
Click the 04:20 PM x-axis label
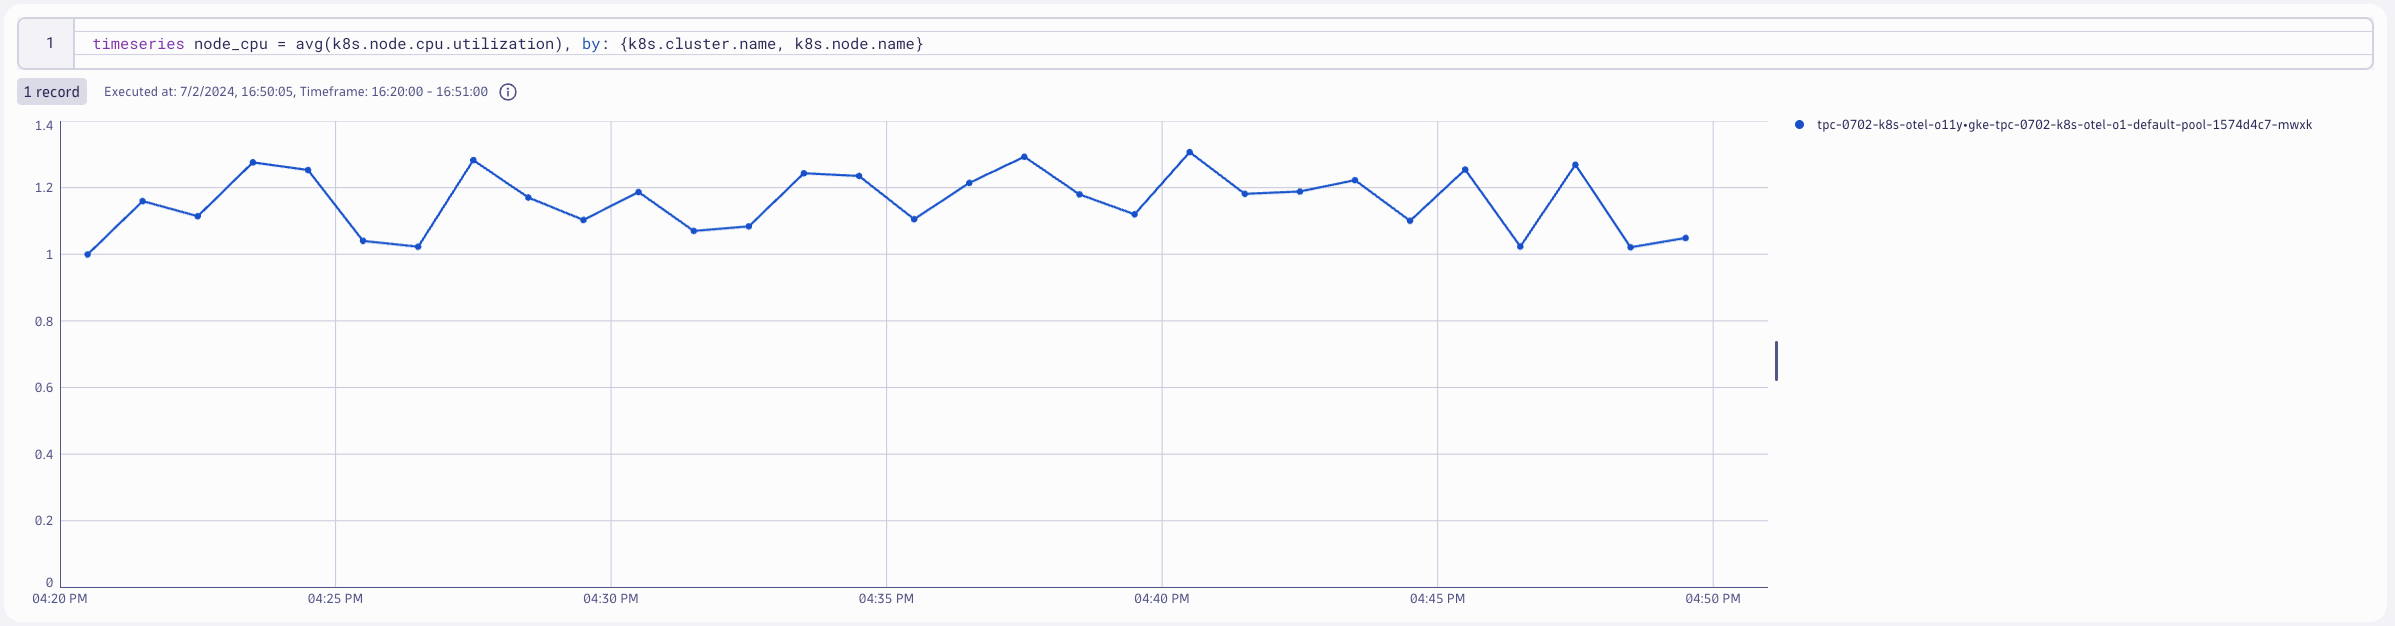(60, 599)
